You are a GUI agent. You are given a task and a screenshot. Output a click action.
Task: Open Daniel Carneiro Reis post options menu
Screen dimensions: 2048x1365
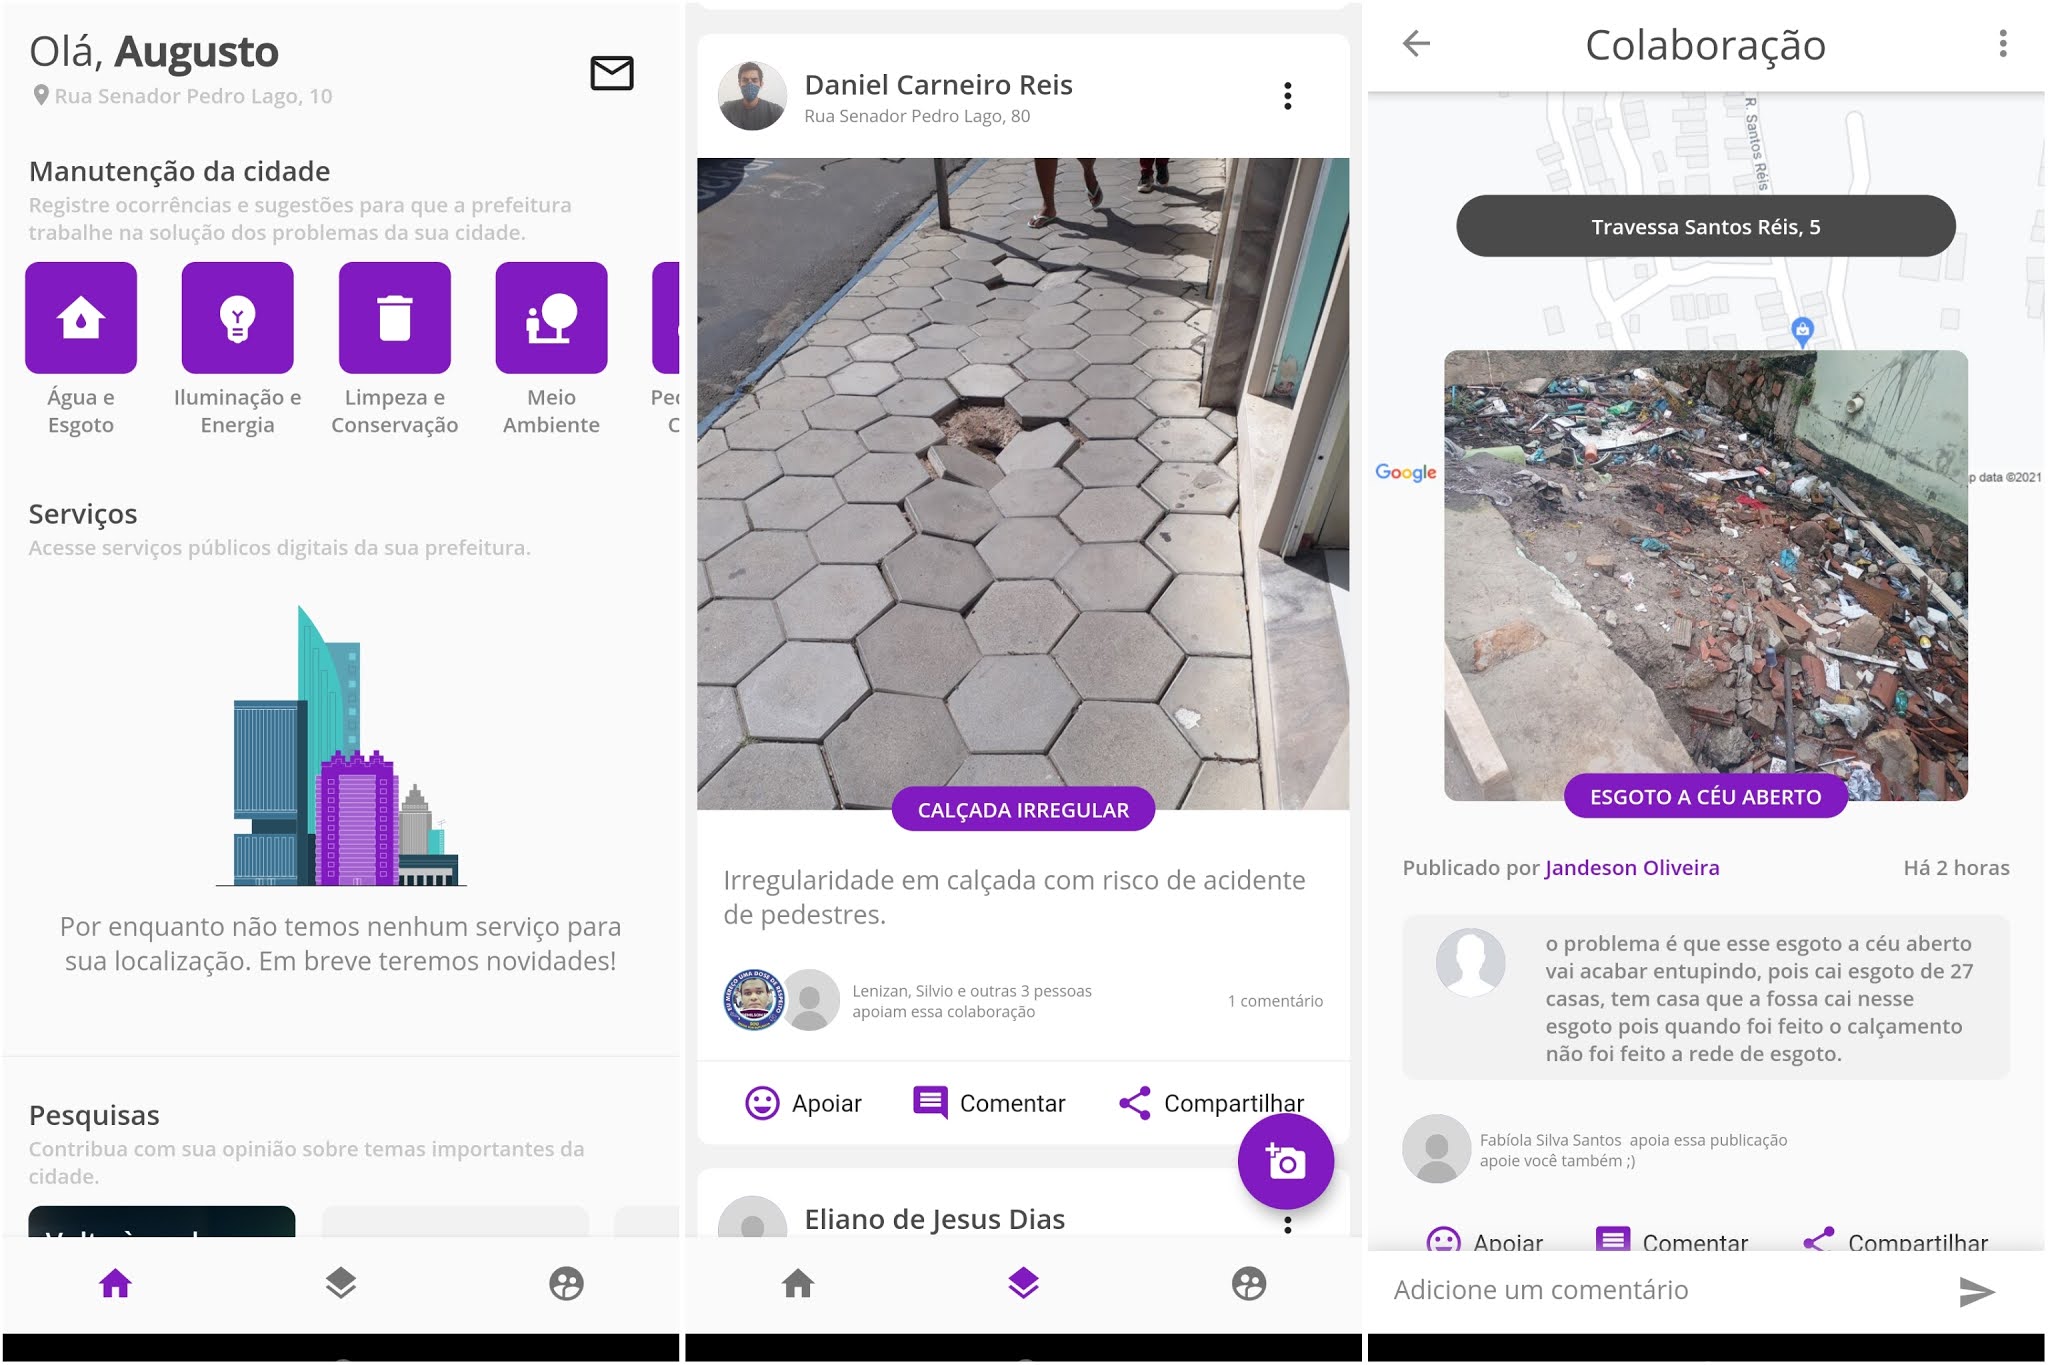click(x=1287, y=96)
